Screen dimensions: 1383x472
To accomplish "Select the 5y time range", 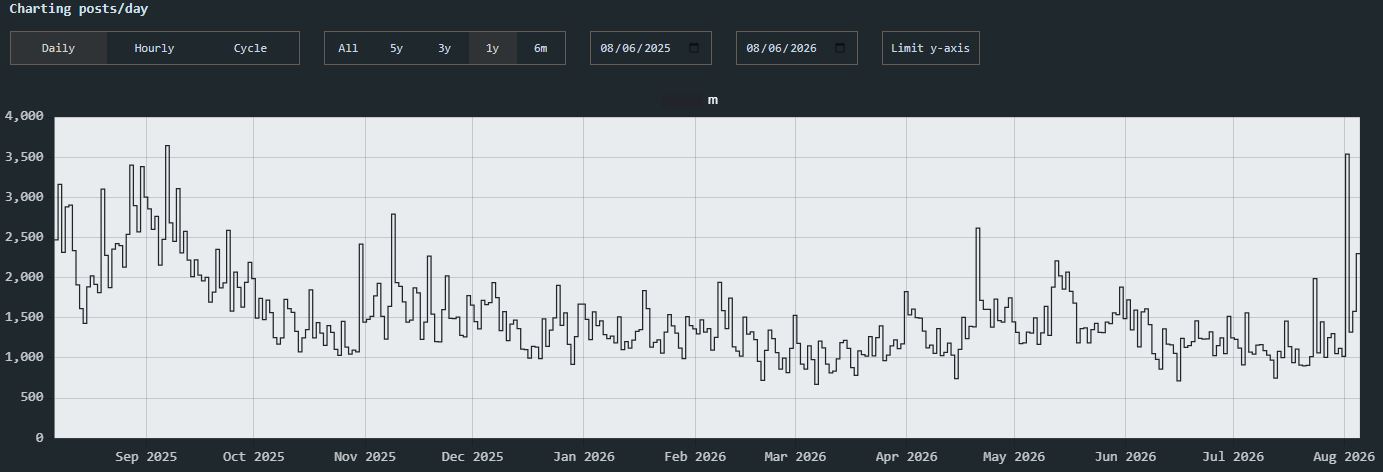I will point(396,48).
